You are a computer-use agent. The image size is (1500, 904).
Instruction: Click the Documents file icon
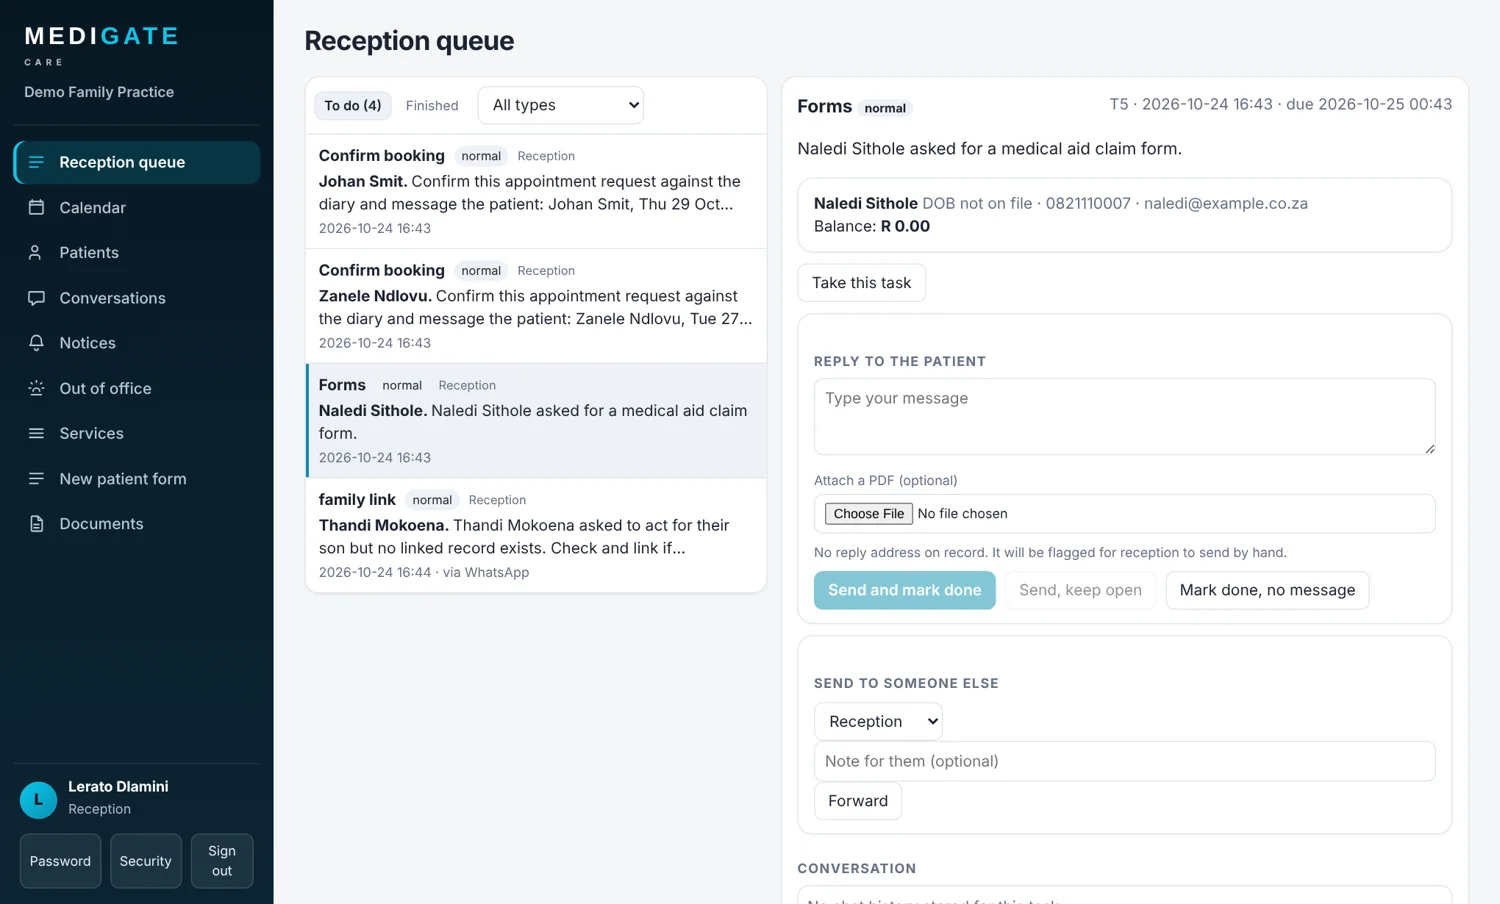pyautogui.click(x=36, y=524)
